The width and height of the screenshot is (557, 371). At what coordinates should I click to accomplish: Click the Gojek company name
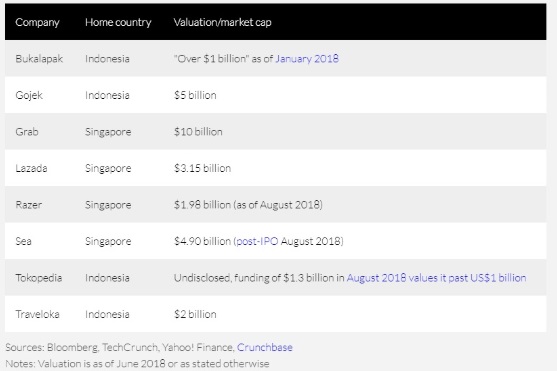click(x=29, y=95)
